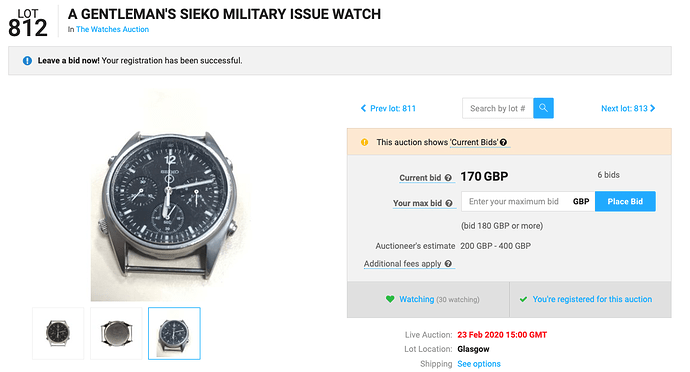
Task: Click the main Seiko watch image
Action: (x=169, y=195)
